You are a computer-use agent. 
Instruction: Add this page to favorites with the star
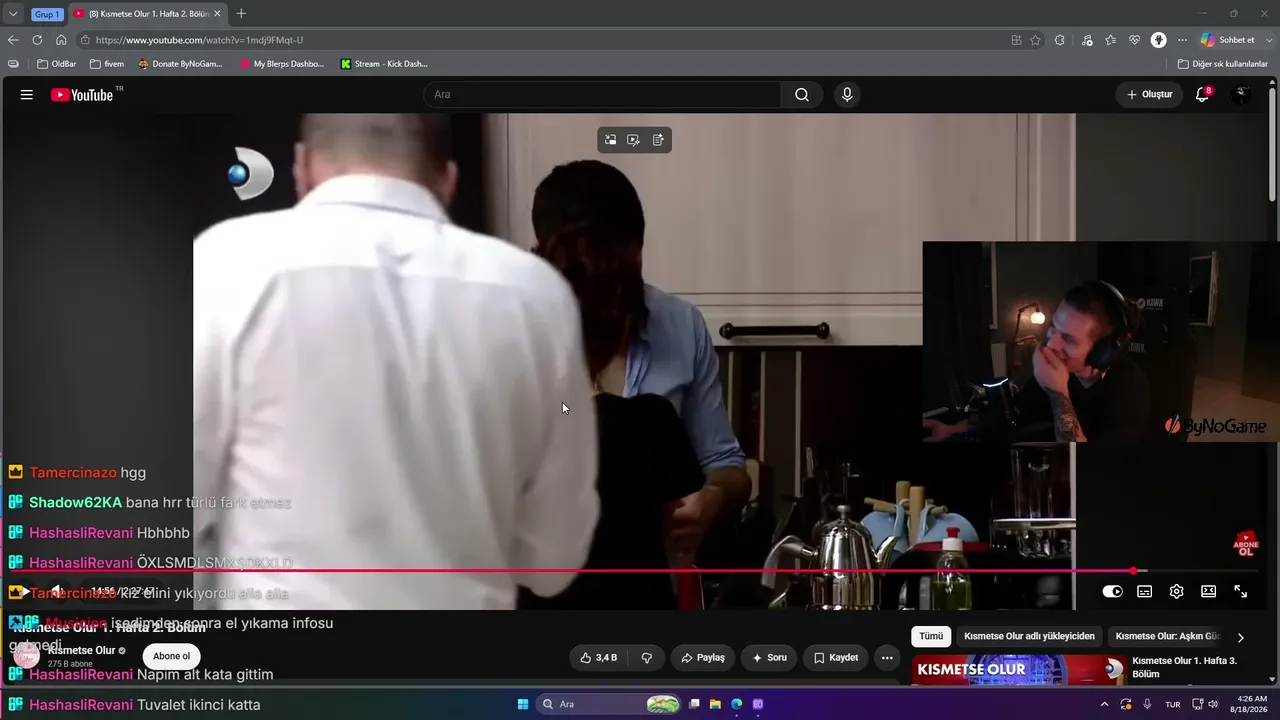click(x=1036, y=40)
